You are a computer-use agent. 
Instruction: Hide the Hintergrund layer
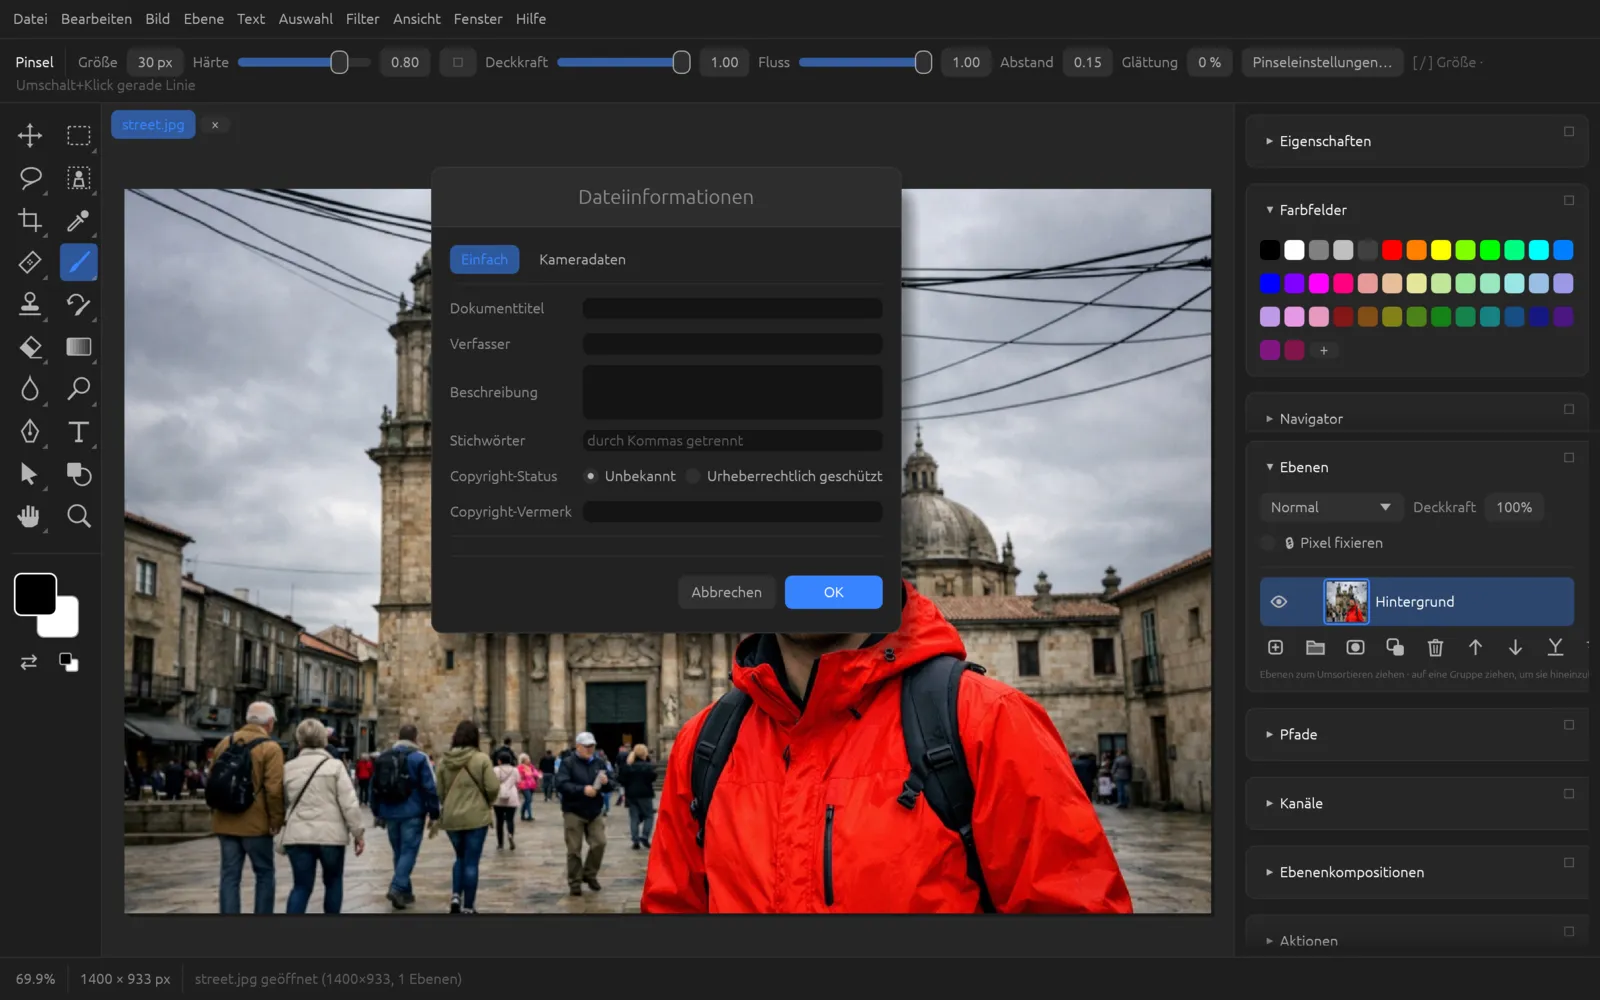pos(1278,602)
